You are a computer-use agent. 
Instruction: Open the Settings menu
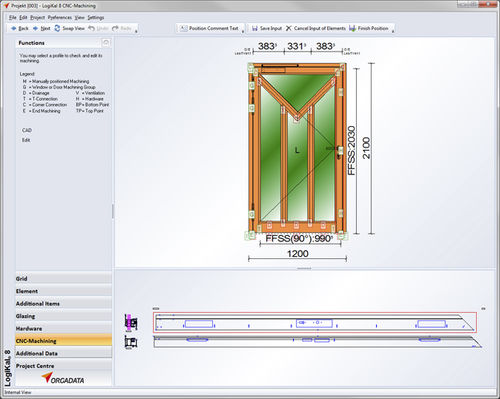96,17
